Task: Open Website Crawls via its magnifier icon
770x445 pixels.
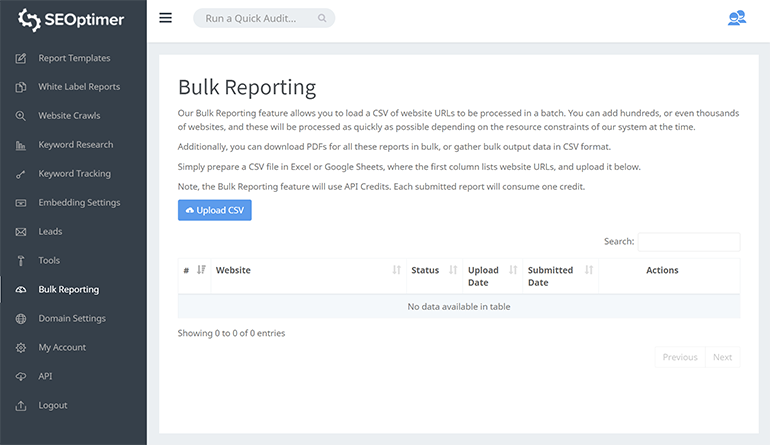Action: click(x=20, y=116)
